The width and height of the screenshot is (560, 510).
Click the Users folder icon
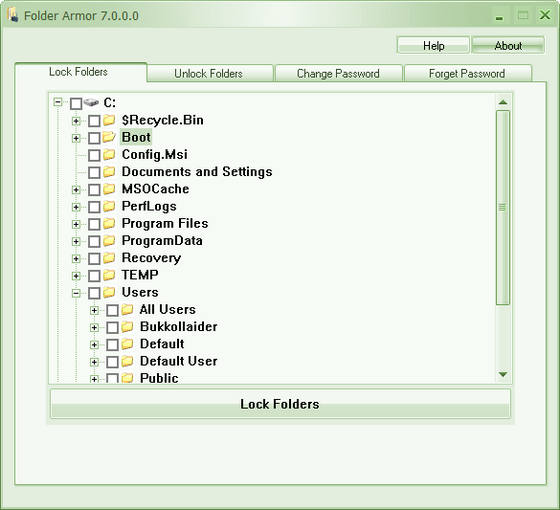(109, 292)
